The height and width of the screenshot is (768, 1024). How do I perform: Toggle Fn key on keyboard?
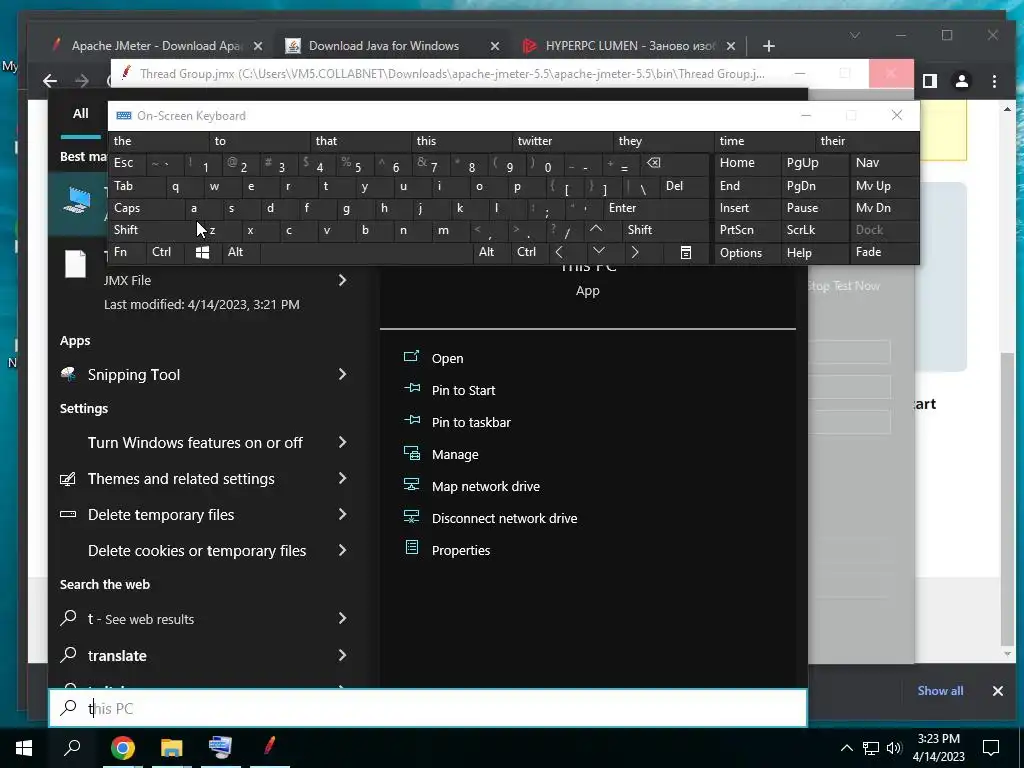click(x=120, y=252)
